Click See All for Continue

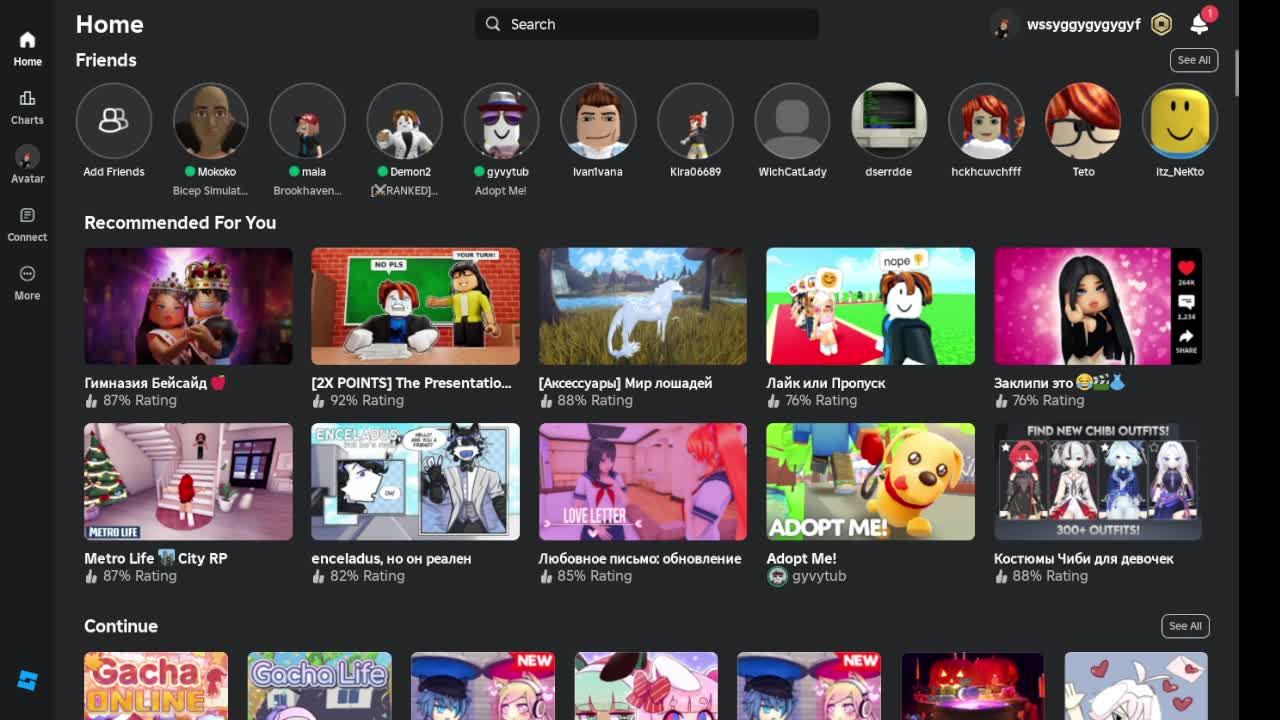click(1185, 626)
